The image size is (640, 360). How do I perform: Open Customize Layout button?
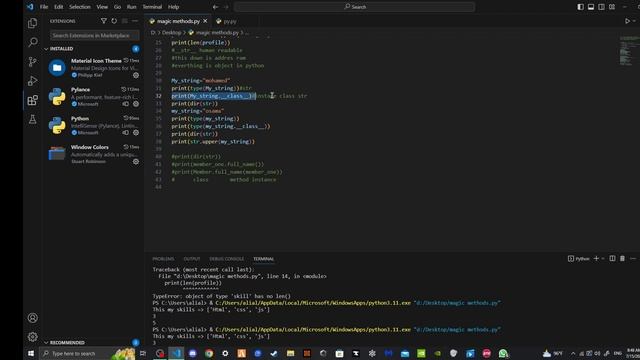coord(612,7)
